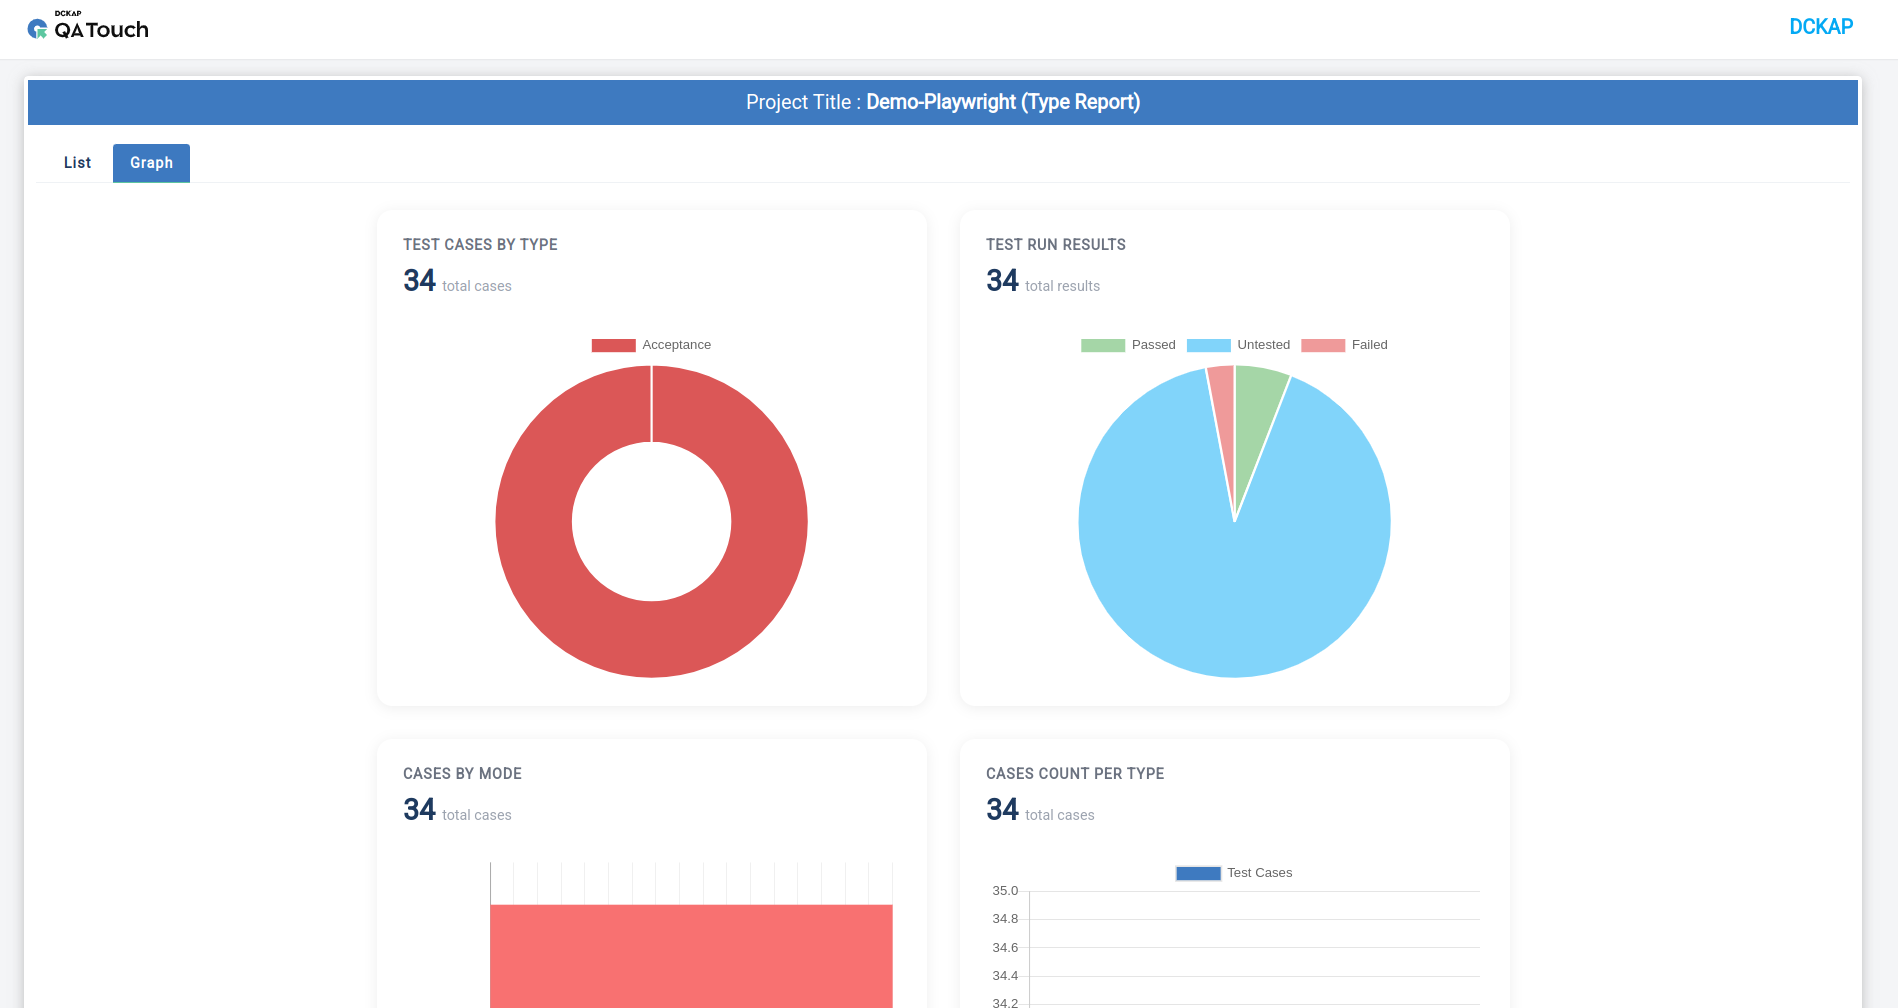This screenshot has width=1898, height=1008.
Task: Toggle the Untested legend swatch
Action: pyautogui.click(x=1208, y=345)
